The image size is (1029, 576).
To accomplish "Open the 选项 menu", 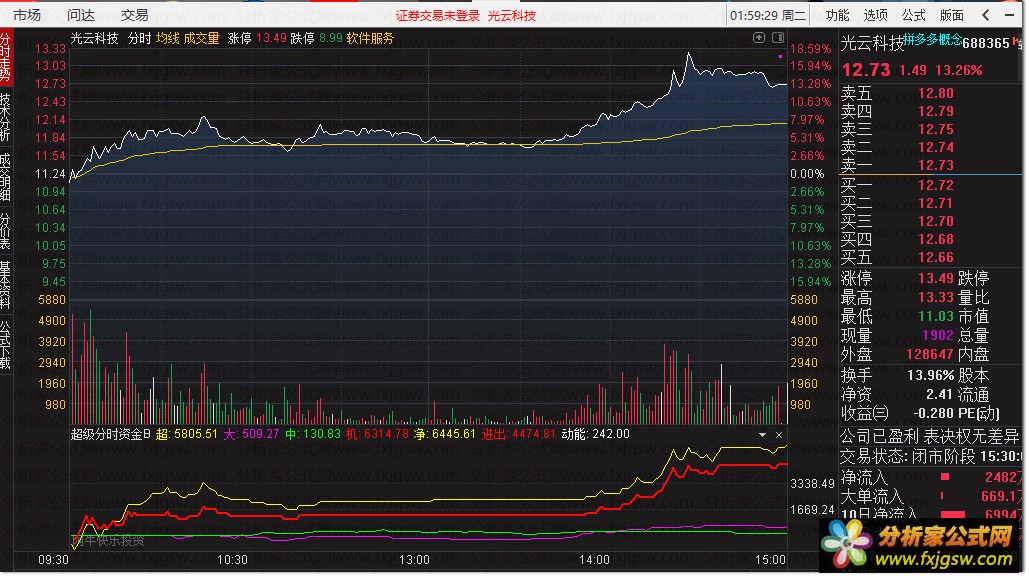I will 875,14.
